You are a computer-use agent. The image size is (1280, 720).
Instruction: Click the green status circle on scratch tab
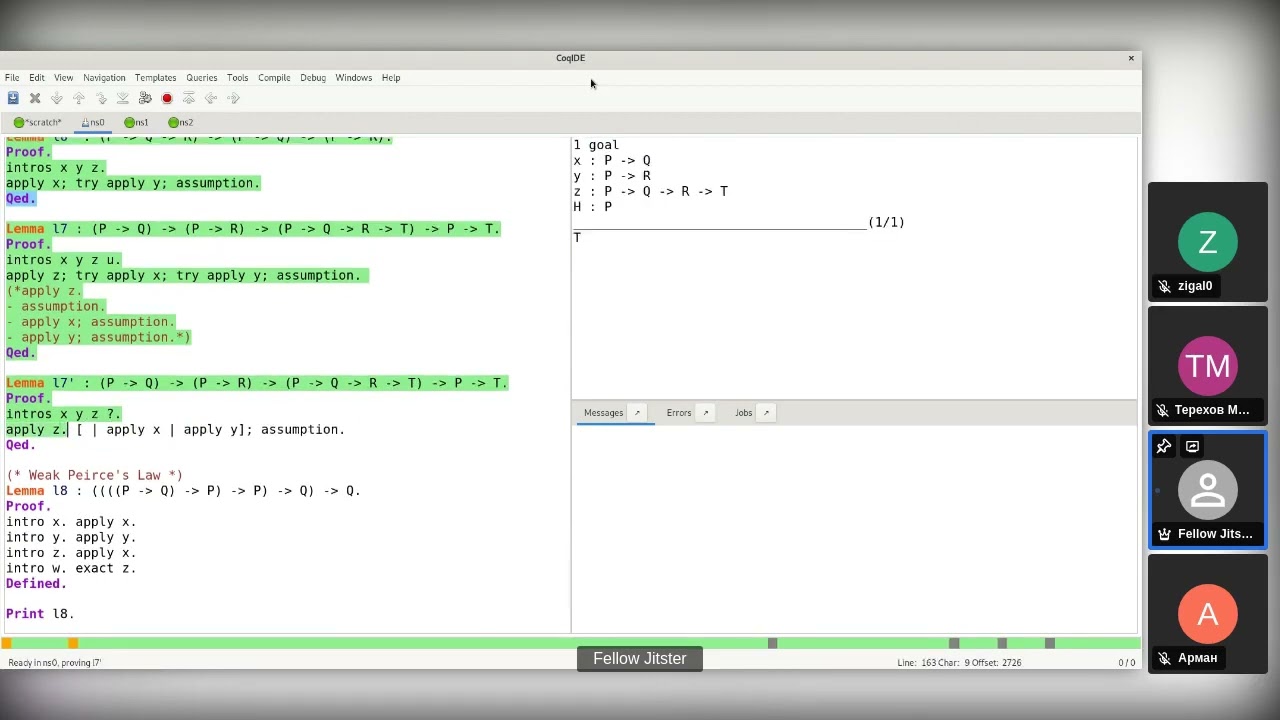pos(19,123)
